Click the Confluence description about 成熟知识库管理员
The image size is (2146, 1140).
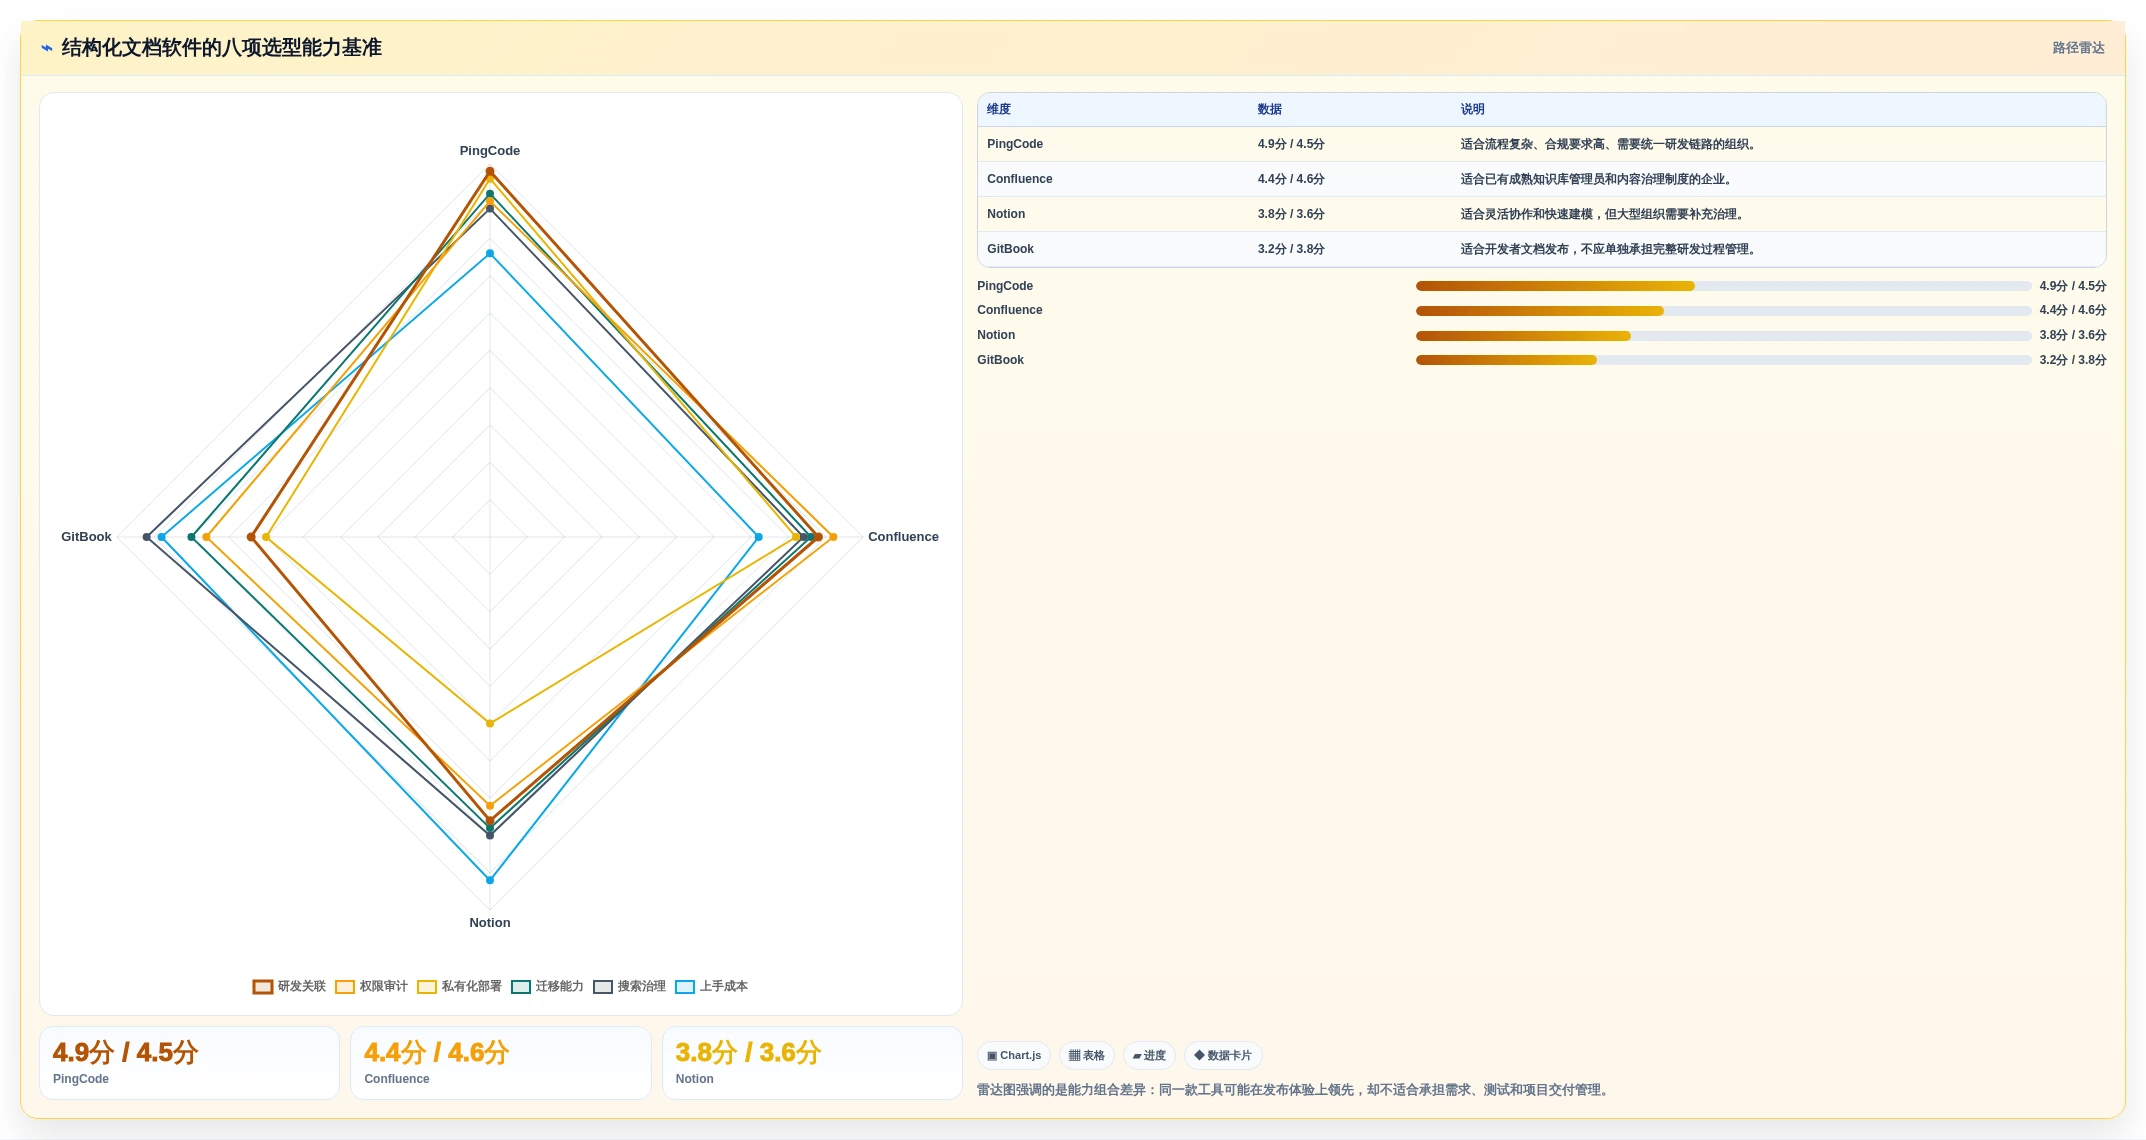[1597, 180]
